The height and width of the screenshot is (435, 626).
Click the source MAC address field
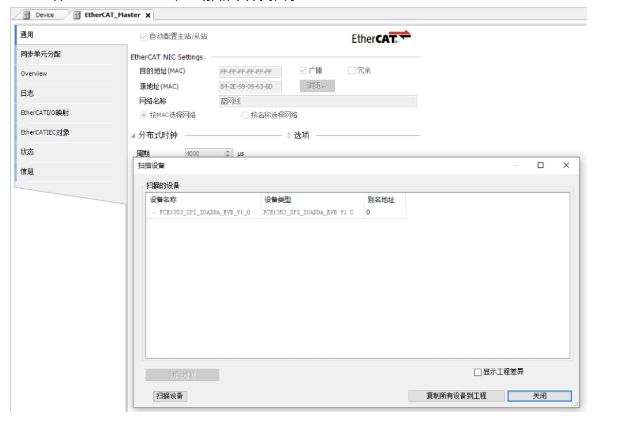(250, 87)
